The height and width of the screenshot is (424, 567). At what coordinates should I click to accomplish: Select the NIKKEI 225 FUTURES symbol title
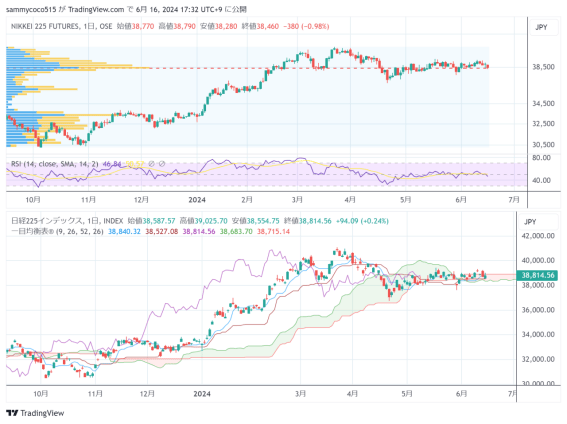[45, 26]
